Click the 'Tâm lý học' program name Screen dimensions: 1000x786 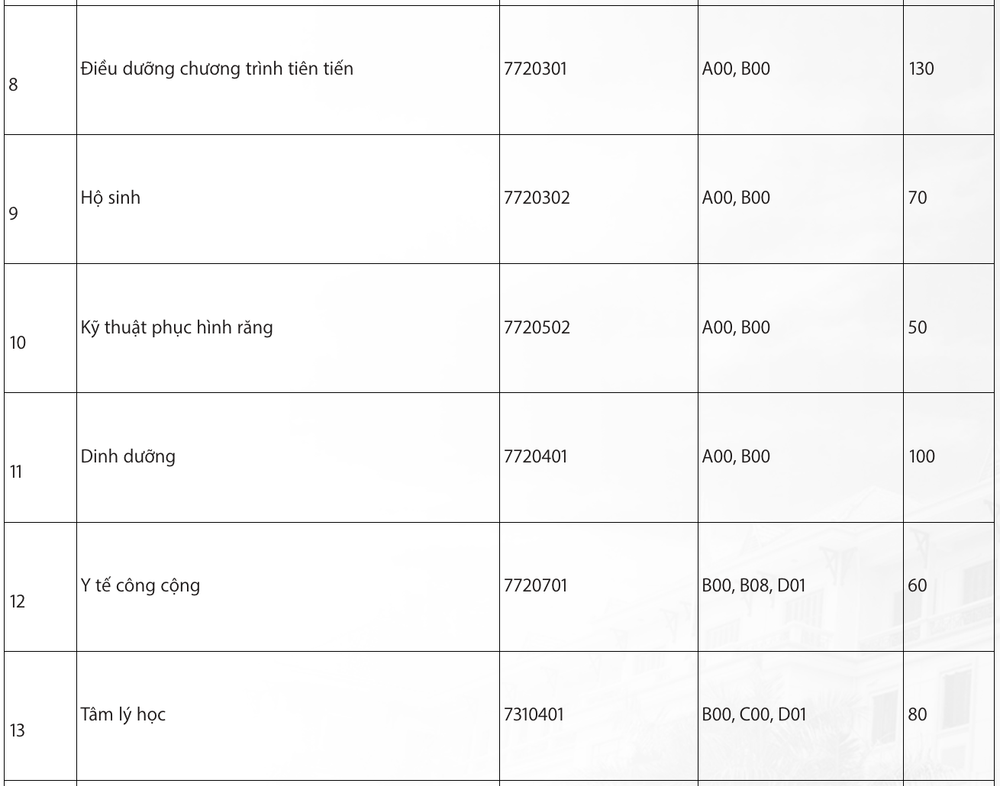pyautogui.click(x=123, y=714)
